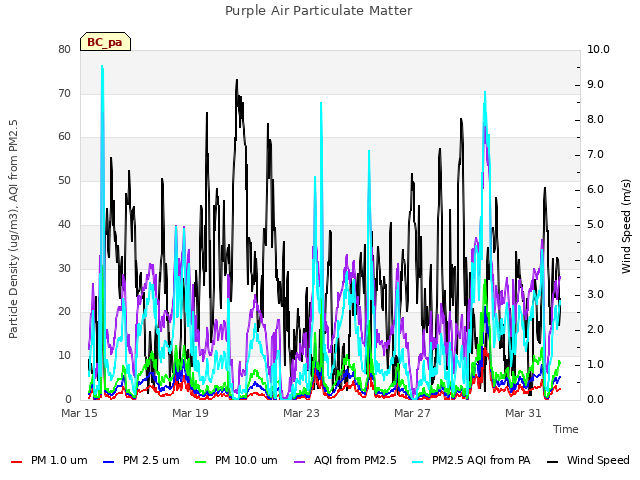Select the AQI from PM2.5 legend label
Image resolution: width=640 pixels, height=480 pixels.
coord(355,460)
